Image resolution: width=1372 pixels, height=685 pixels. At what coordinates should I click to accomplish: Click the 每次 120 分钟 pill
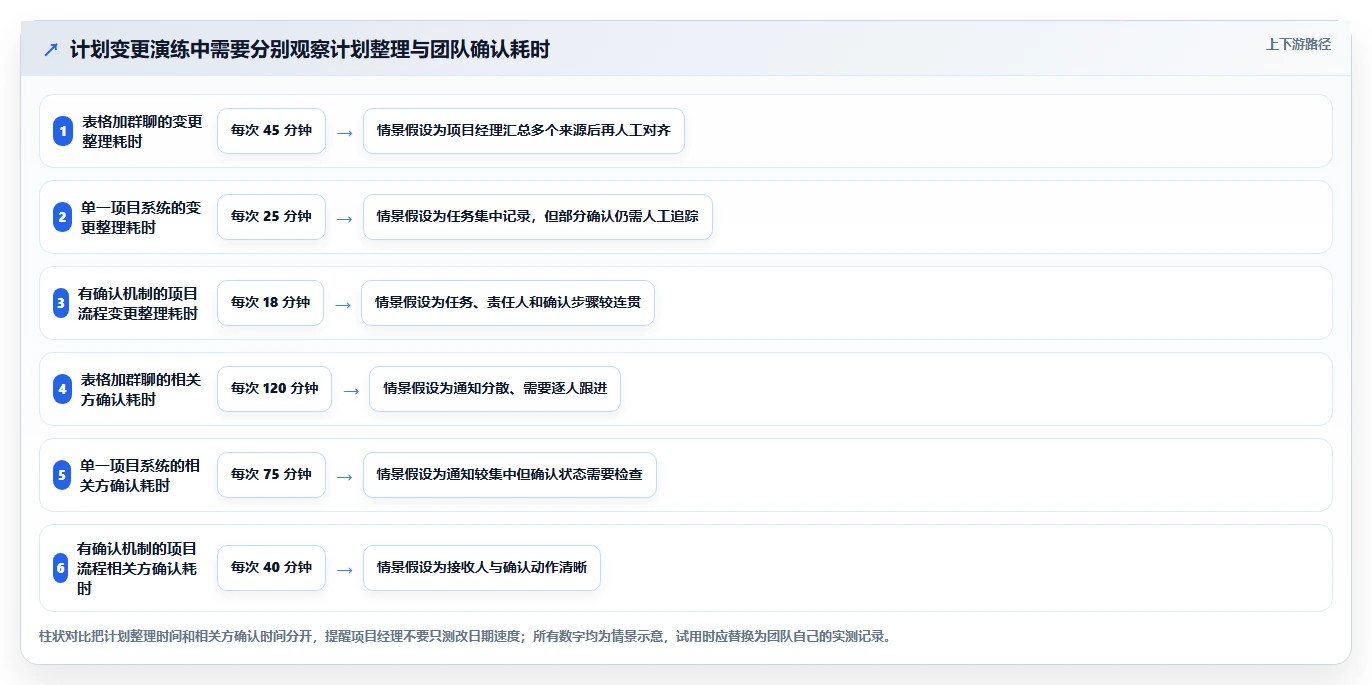pyautogui.click(x=274, y=389)
